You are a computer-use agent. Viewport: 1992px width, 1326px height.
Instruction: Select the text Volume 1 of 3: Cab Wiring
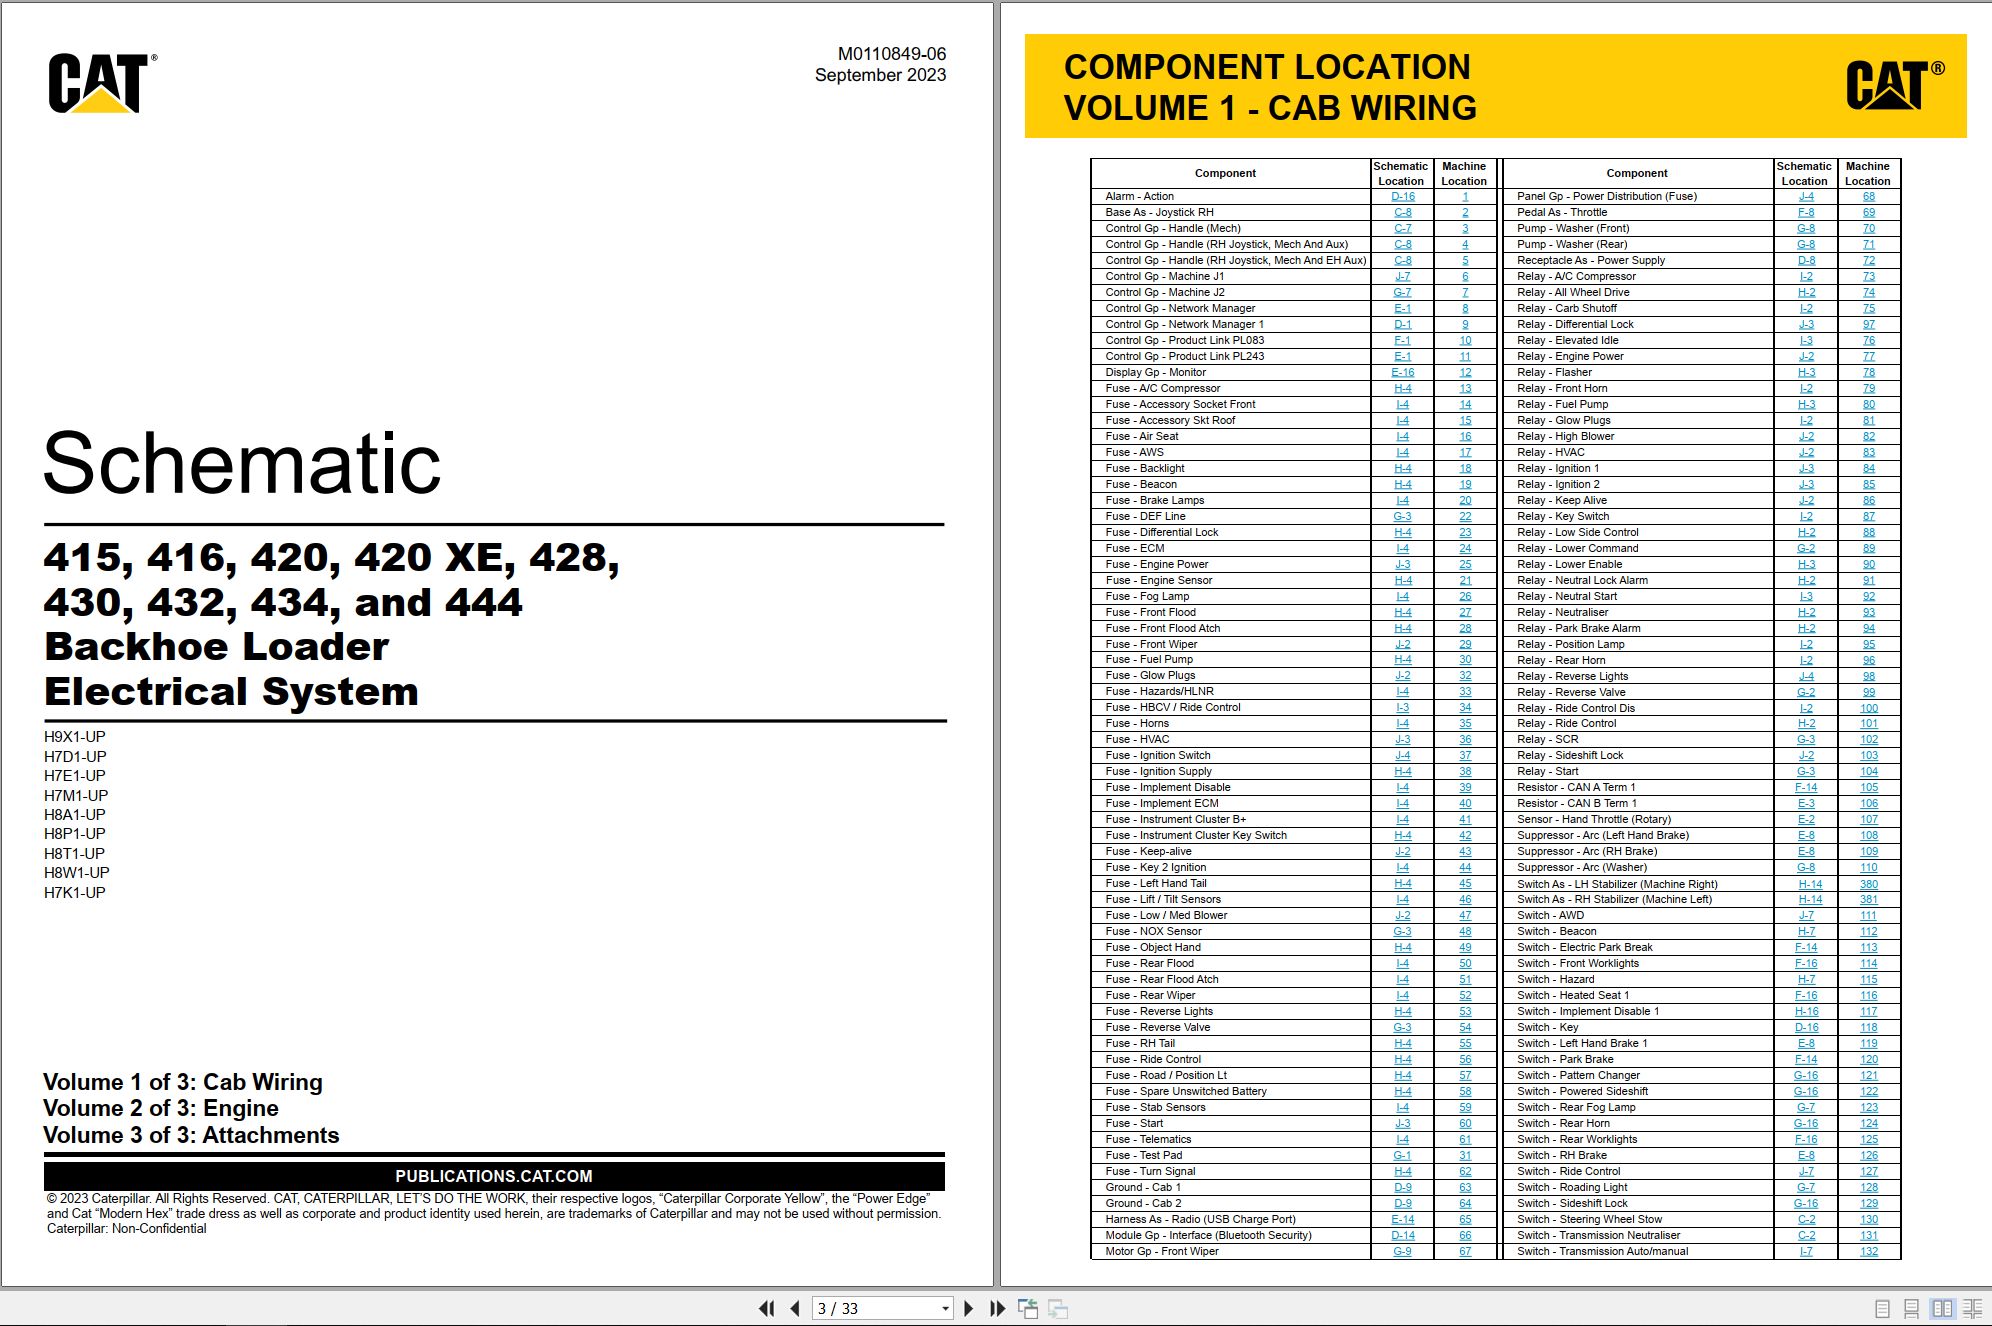point(183,1082)
